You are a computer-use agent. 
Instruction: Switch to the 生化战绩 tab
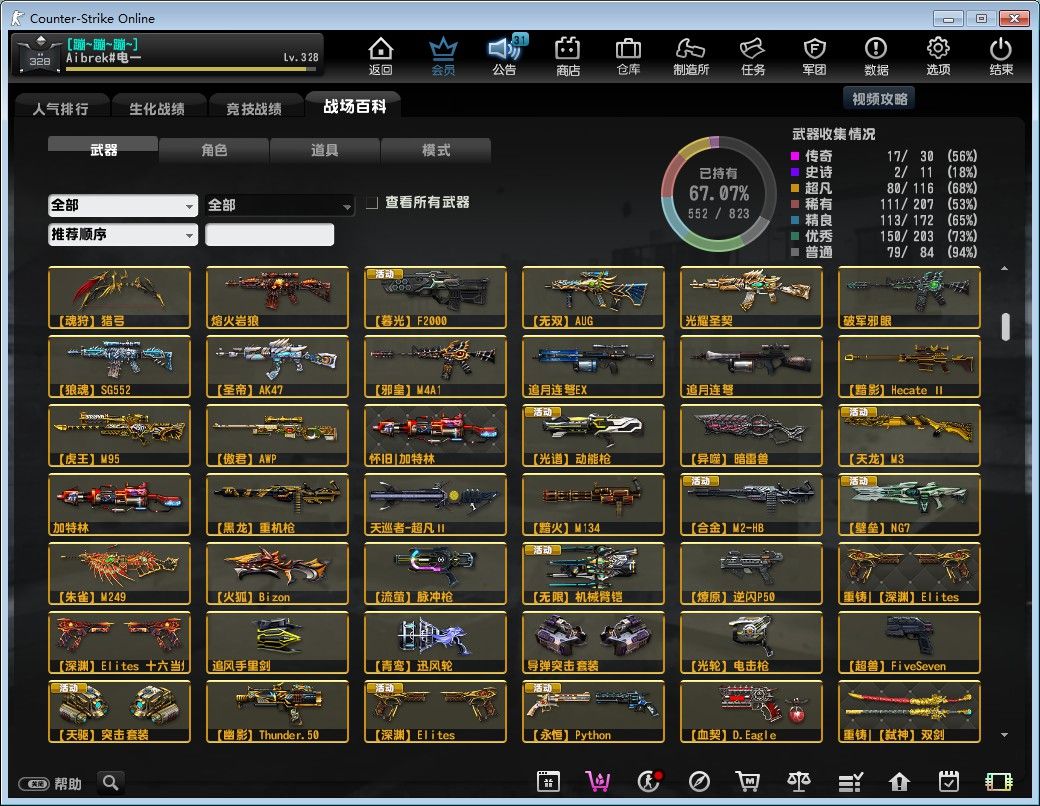[x=157, y=108]
